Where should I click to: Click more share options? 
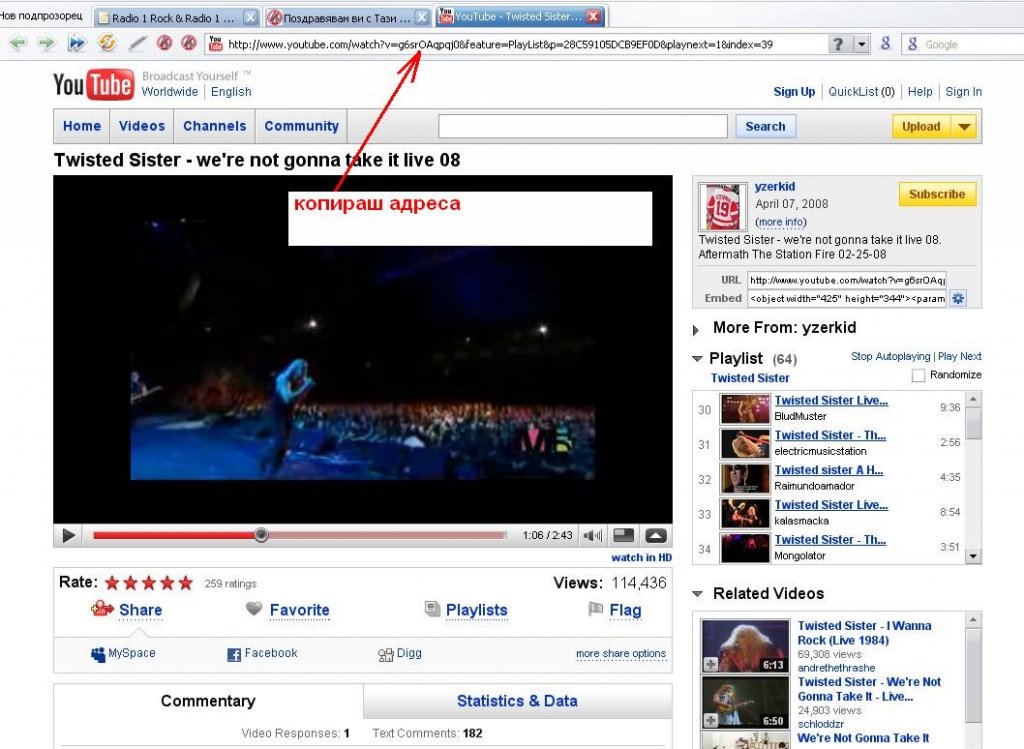621,653
